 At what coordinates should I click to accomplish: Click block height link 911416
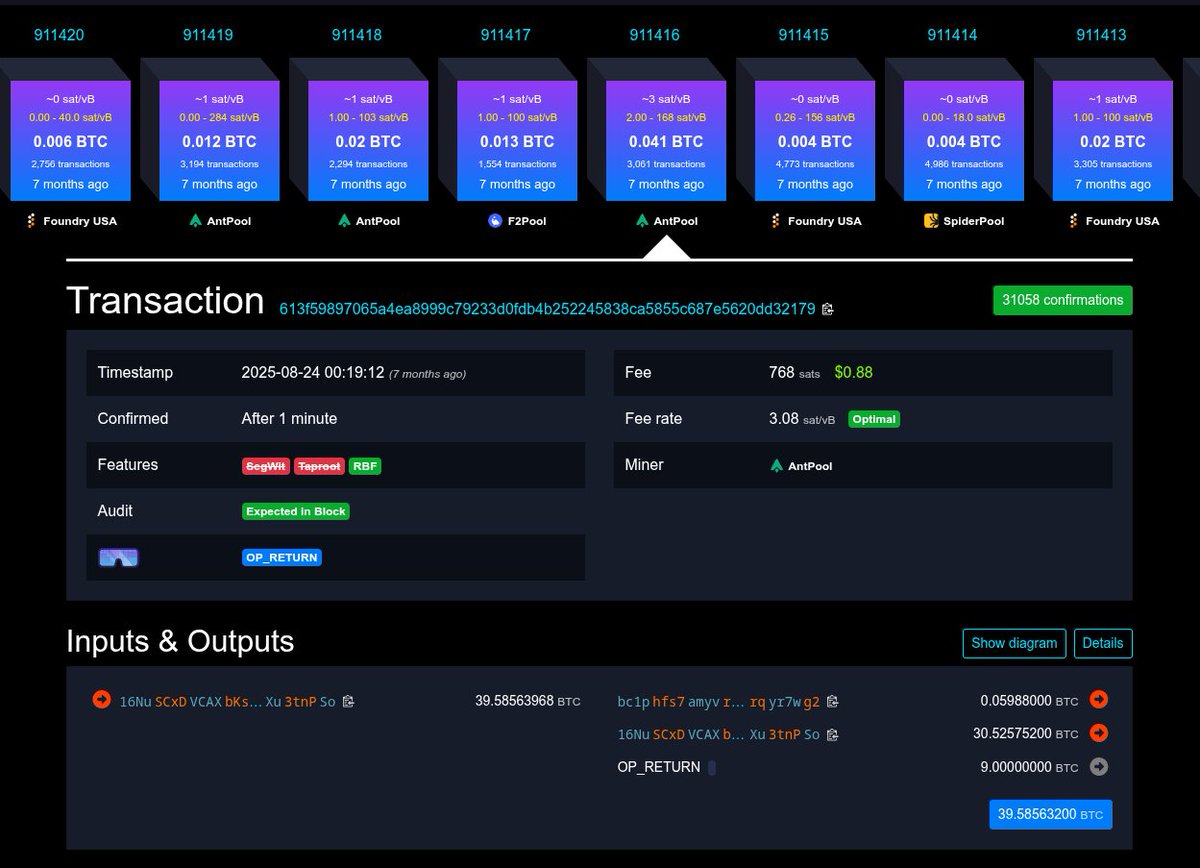[655, 35]
